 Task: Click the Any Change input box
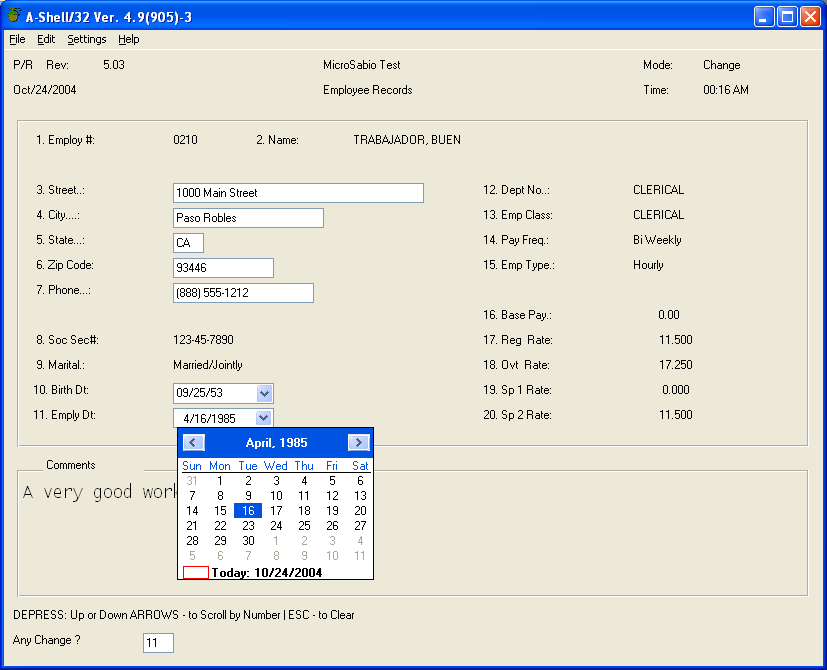click(158, 643)
